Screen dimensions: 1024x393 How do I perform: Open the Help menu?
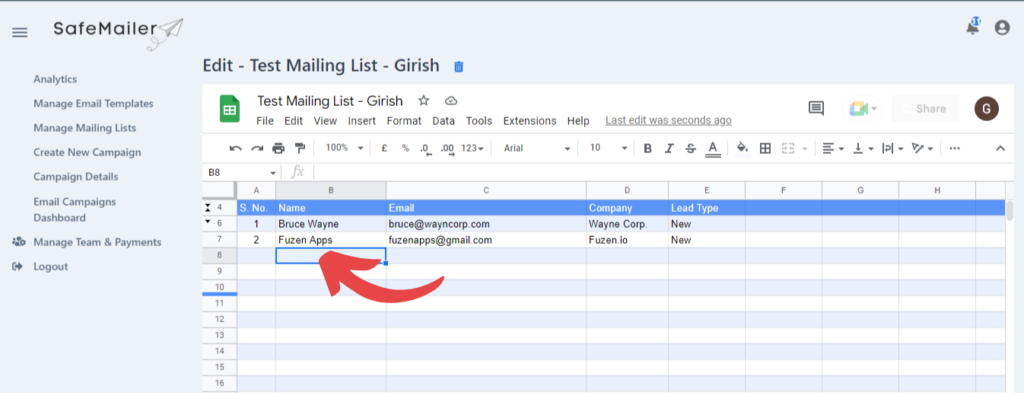point(578,121)
